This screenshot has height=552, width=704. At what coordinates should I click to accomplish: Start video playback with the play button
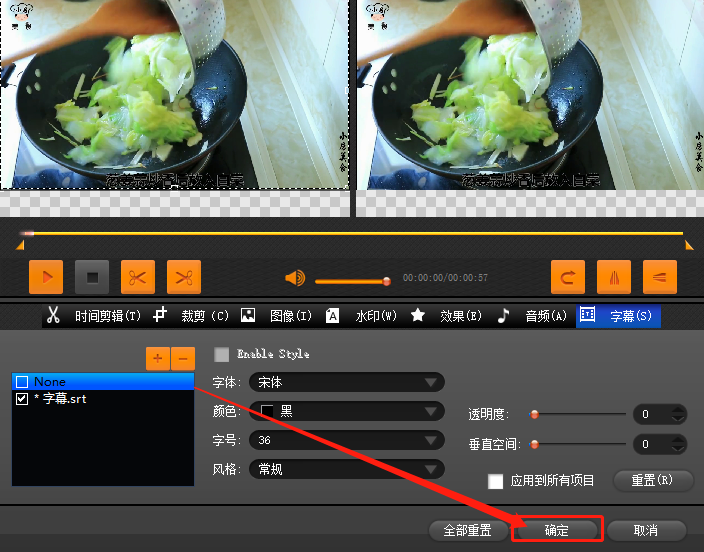coord(46,277)
